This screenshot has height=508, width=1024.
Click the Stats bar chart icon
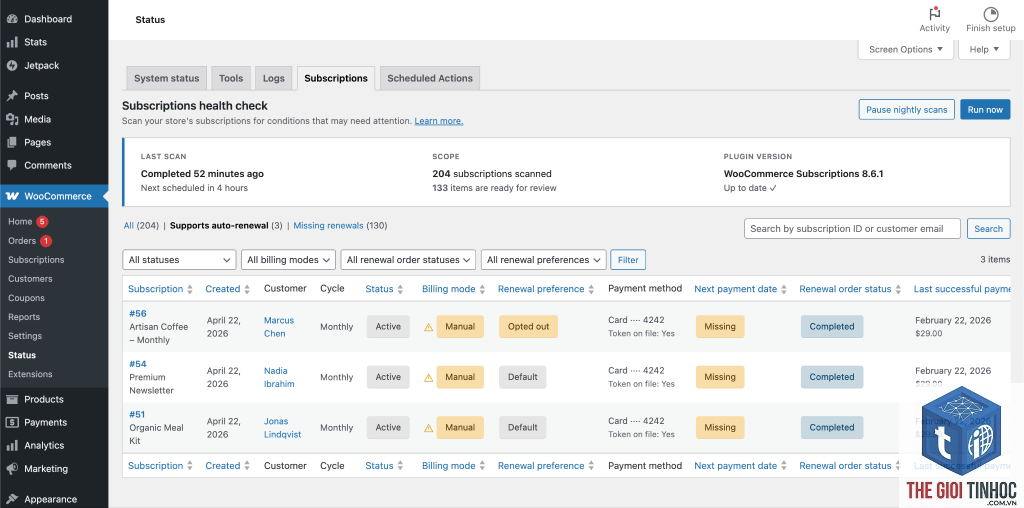point(12,42)
